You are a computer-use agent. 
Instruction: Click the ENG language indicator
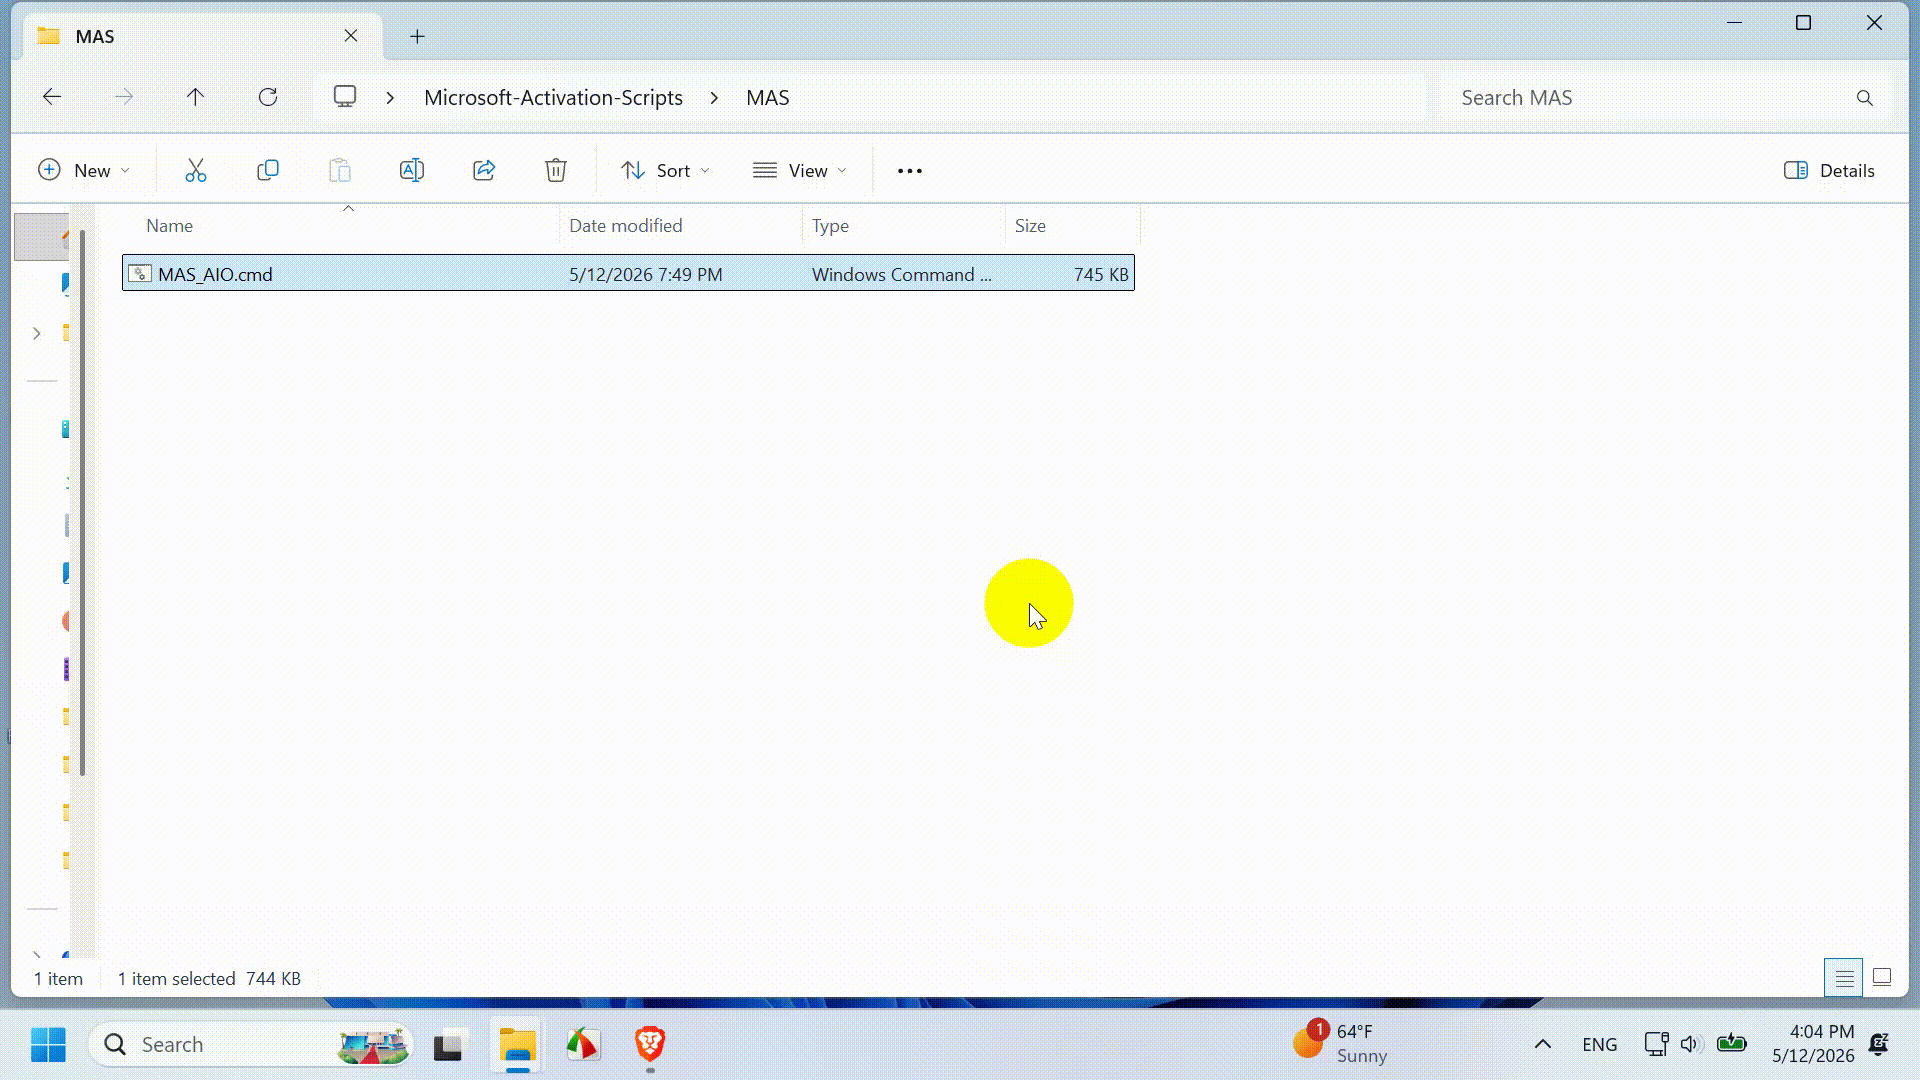click(x=1600, y=1045)
